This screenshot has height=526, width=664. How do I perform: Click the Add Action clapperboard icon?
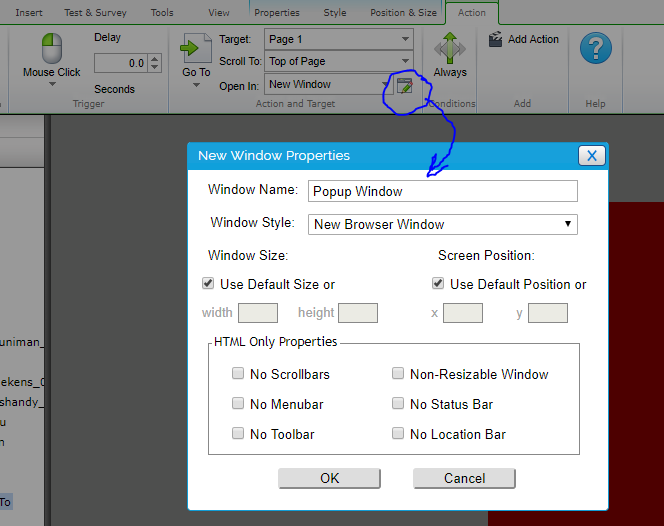pyautogui.click(x=495, y=39)
